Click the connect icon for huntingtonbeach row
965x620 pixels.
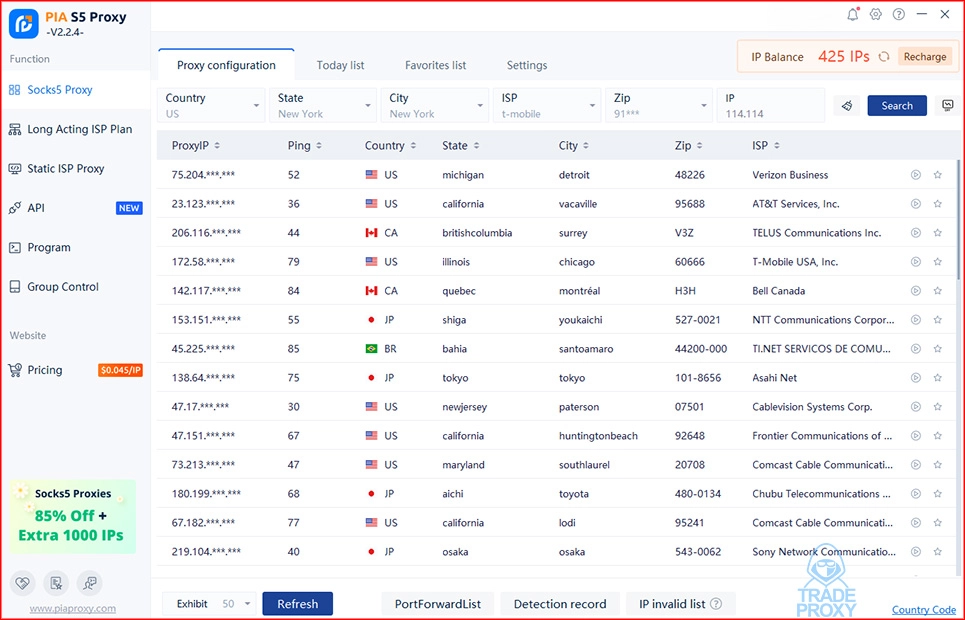coord(916,435)
